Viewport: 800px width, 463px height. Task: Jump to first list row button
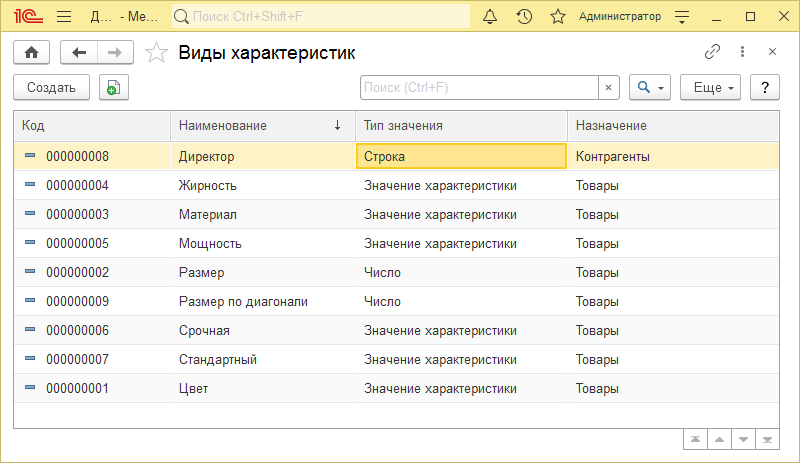(695, 440)
